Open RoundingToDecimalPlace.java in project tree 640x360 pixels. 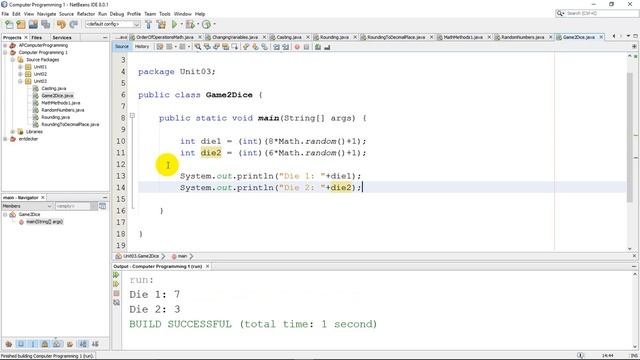pyautogui.click(x=69, y=124)
